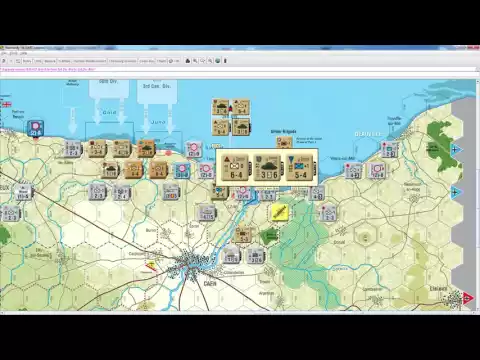
Task: Select the tank counter in the stack popup
Action: (x=268, y=167)
